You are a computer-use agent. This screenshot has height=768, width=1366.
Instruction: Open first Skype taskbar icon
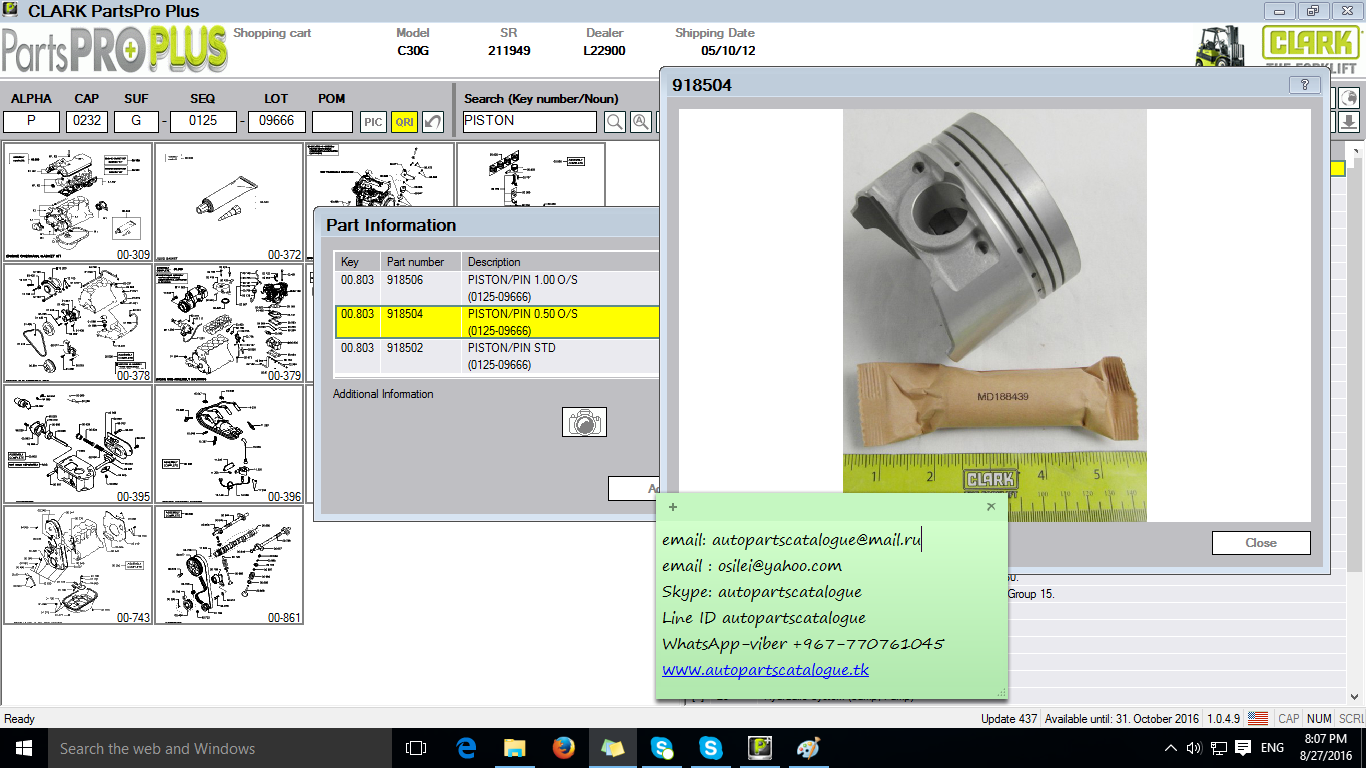(662, 748)
